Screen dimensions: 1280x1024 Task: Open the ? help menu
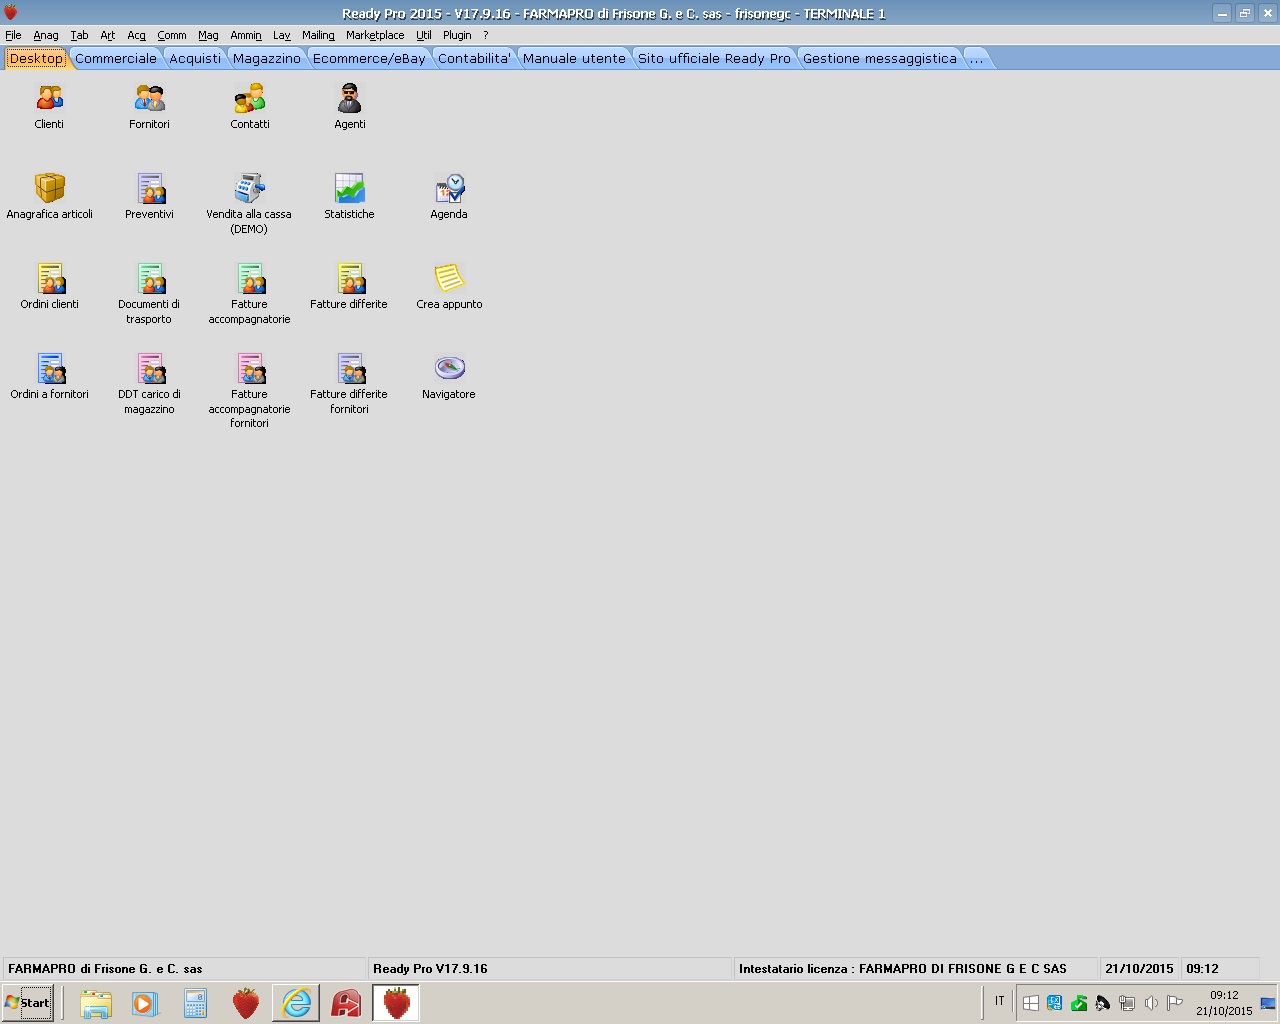tap(486, 35)
